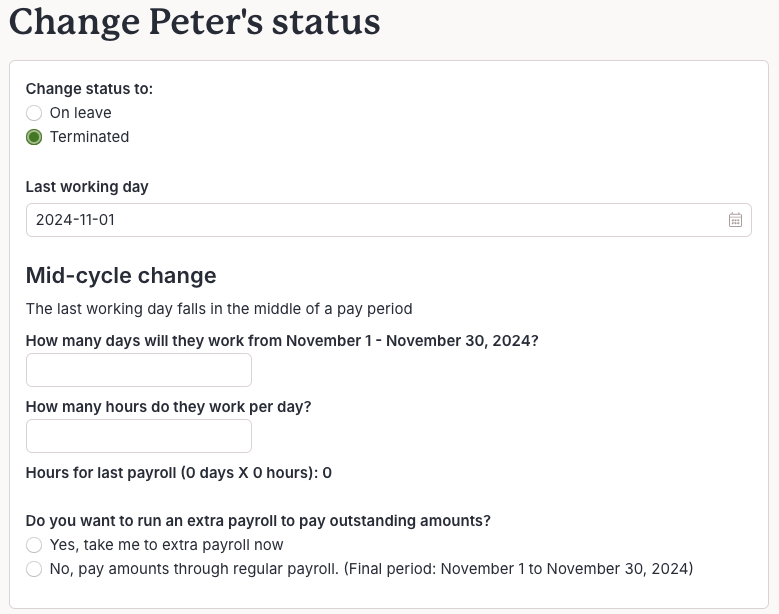Screen dimensions: 779x614
Task: Select the Terminated radio button
Action: [34, 137]
